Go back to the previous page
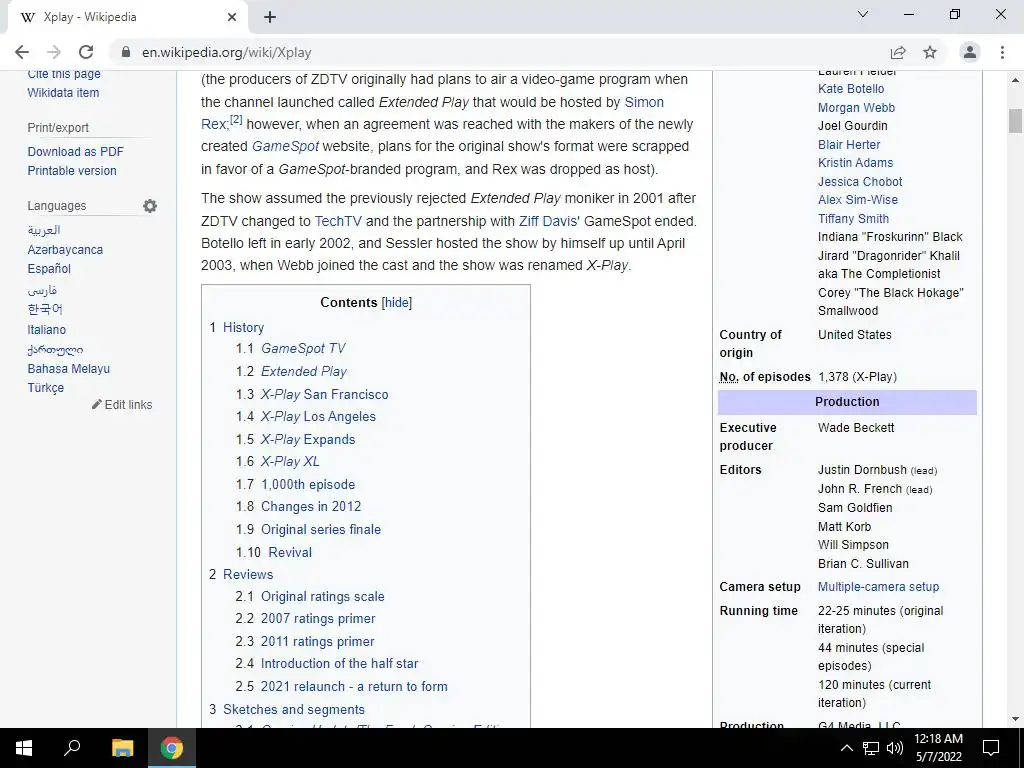1024x768 pixels. [x=22, y=52]
